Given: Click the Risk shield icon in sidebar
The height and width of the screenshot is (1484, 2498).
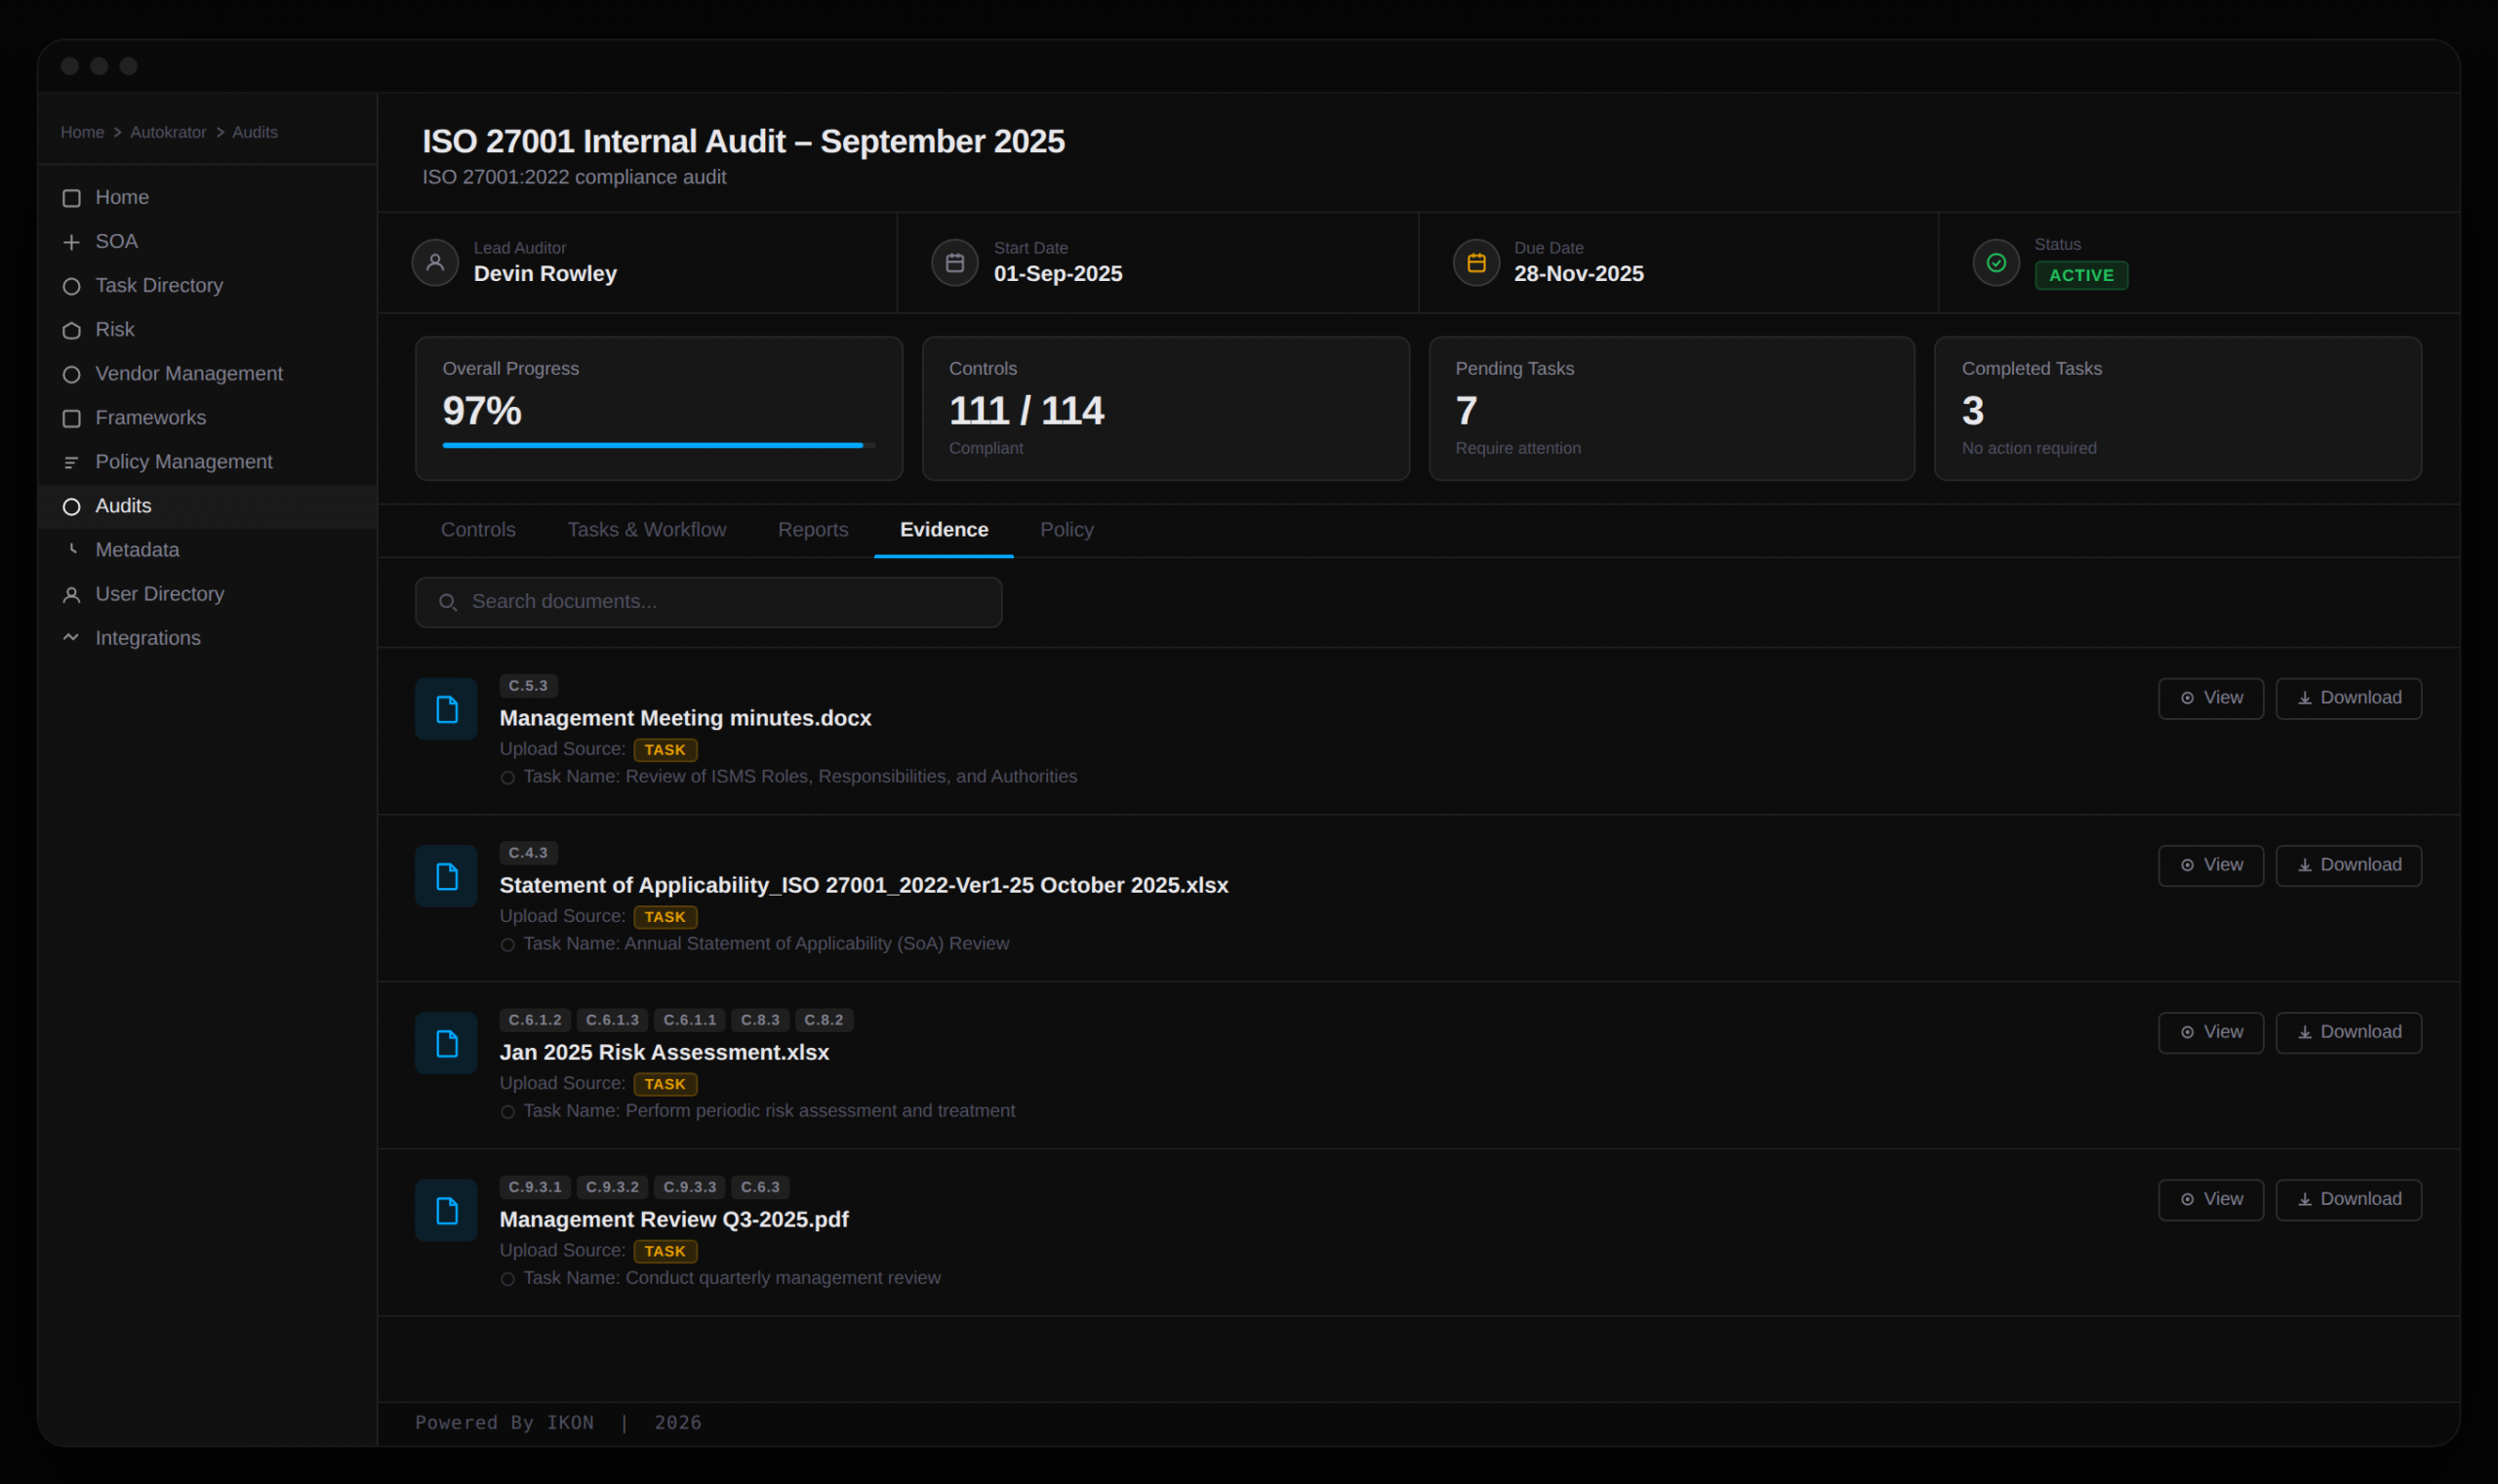Looking at the screenshot, I should 71,330.
